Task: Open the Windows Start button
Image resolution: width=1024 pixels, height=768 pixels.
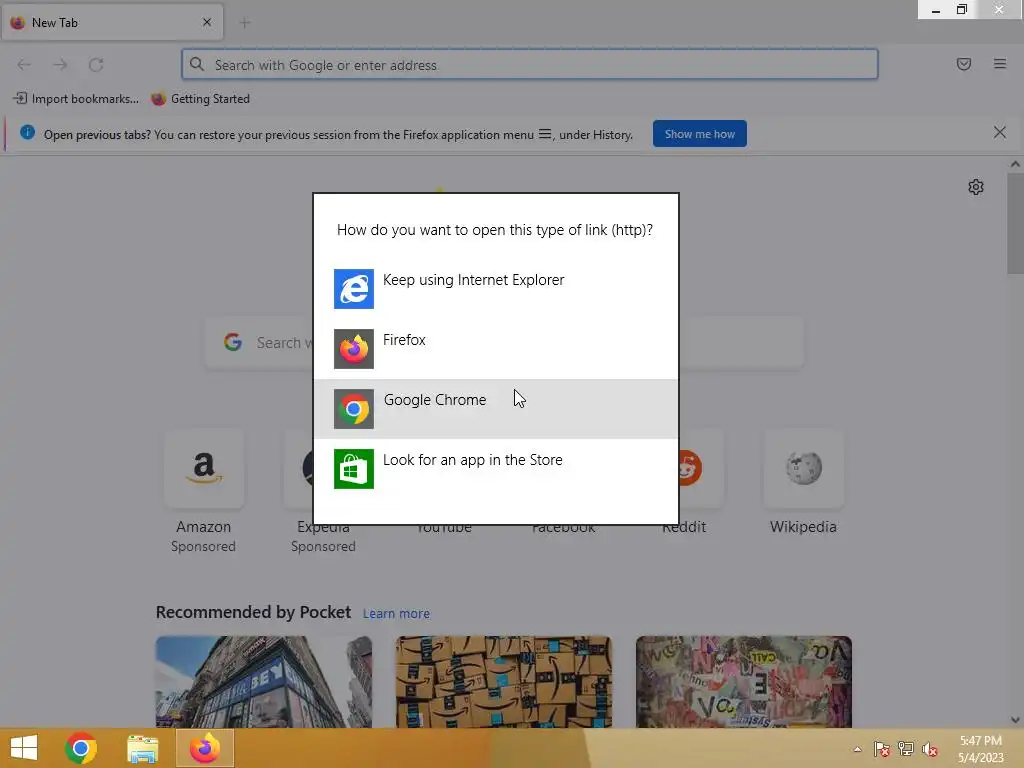Action: tap(24, 748)
